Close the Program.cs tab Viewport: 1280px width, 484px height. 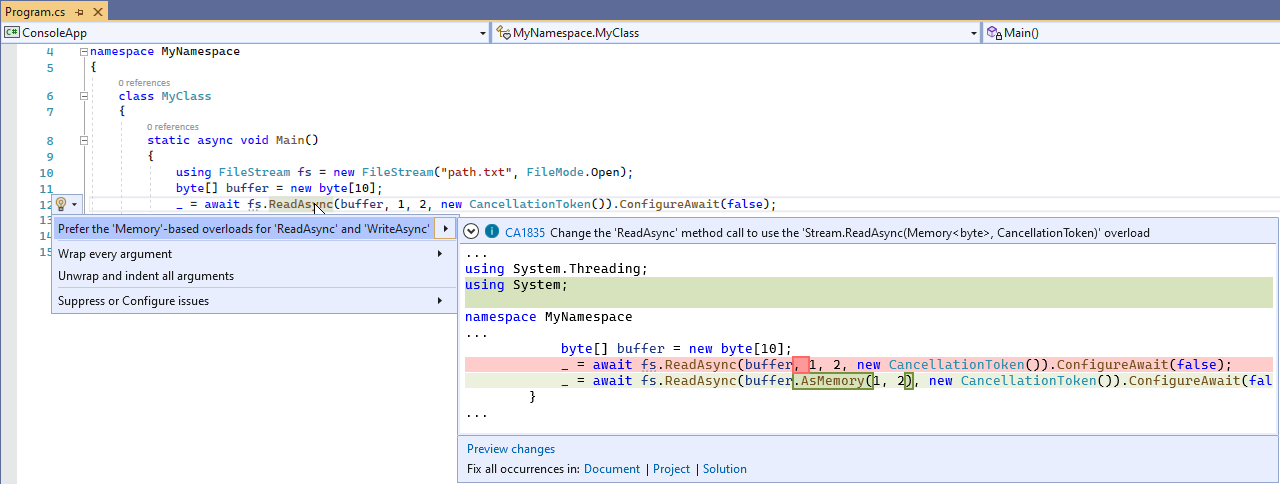tap(96, 10)
